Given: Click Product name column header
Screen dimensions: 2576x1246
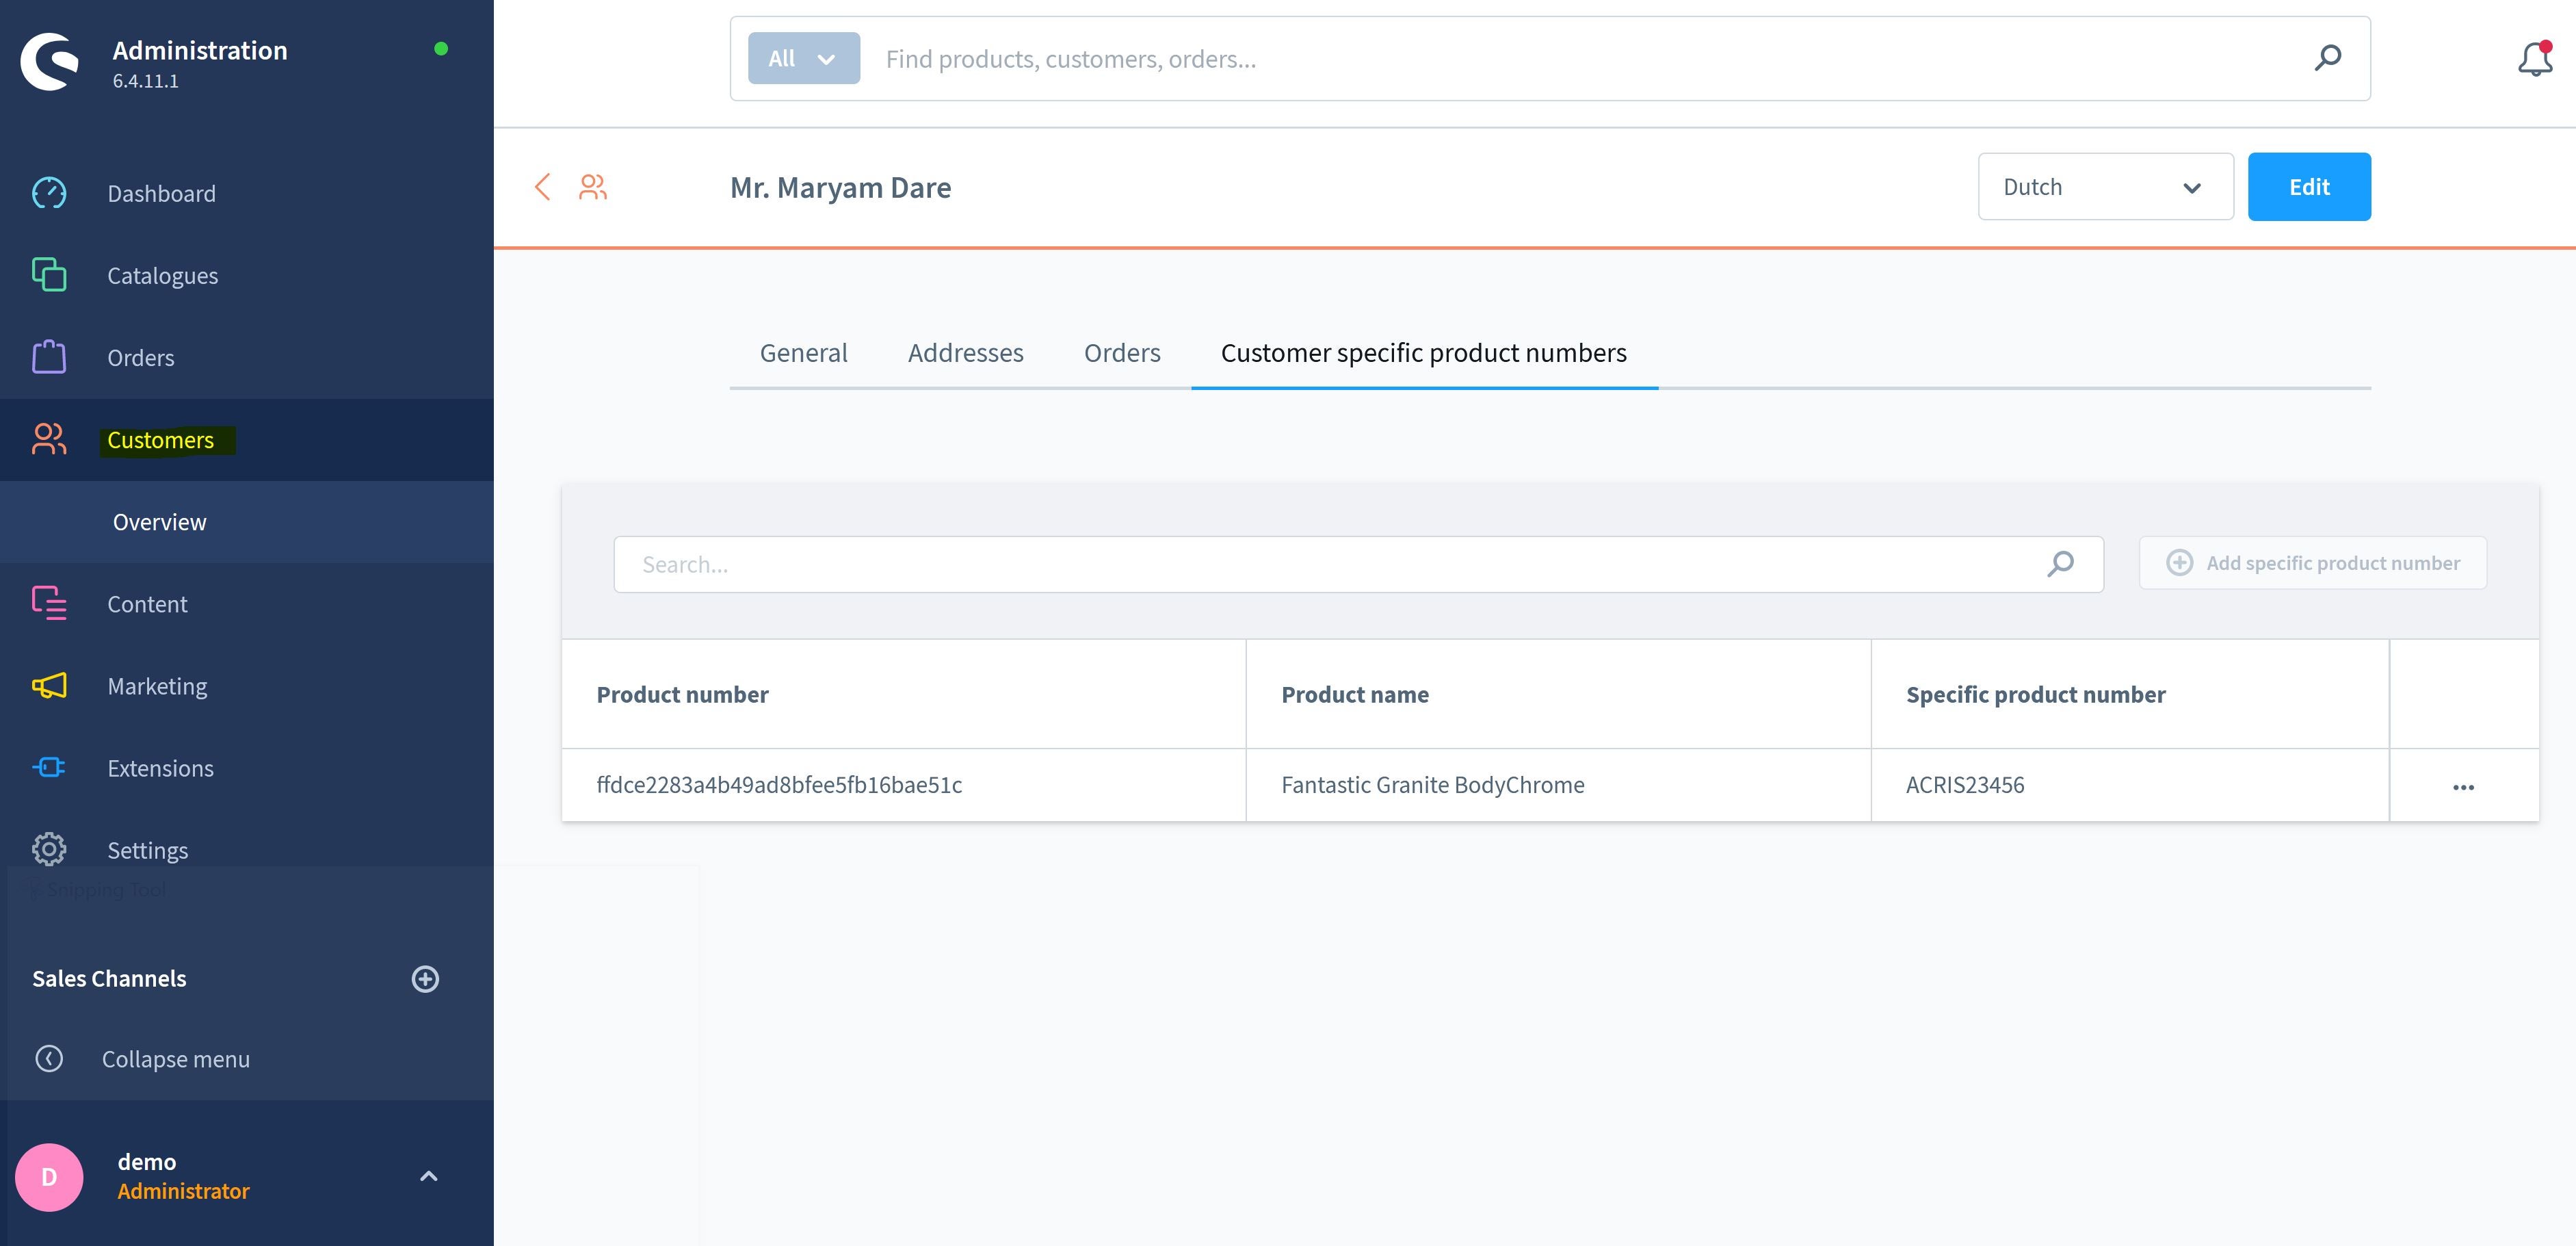Looking at the screenshot, I should click(1355, 694).
